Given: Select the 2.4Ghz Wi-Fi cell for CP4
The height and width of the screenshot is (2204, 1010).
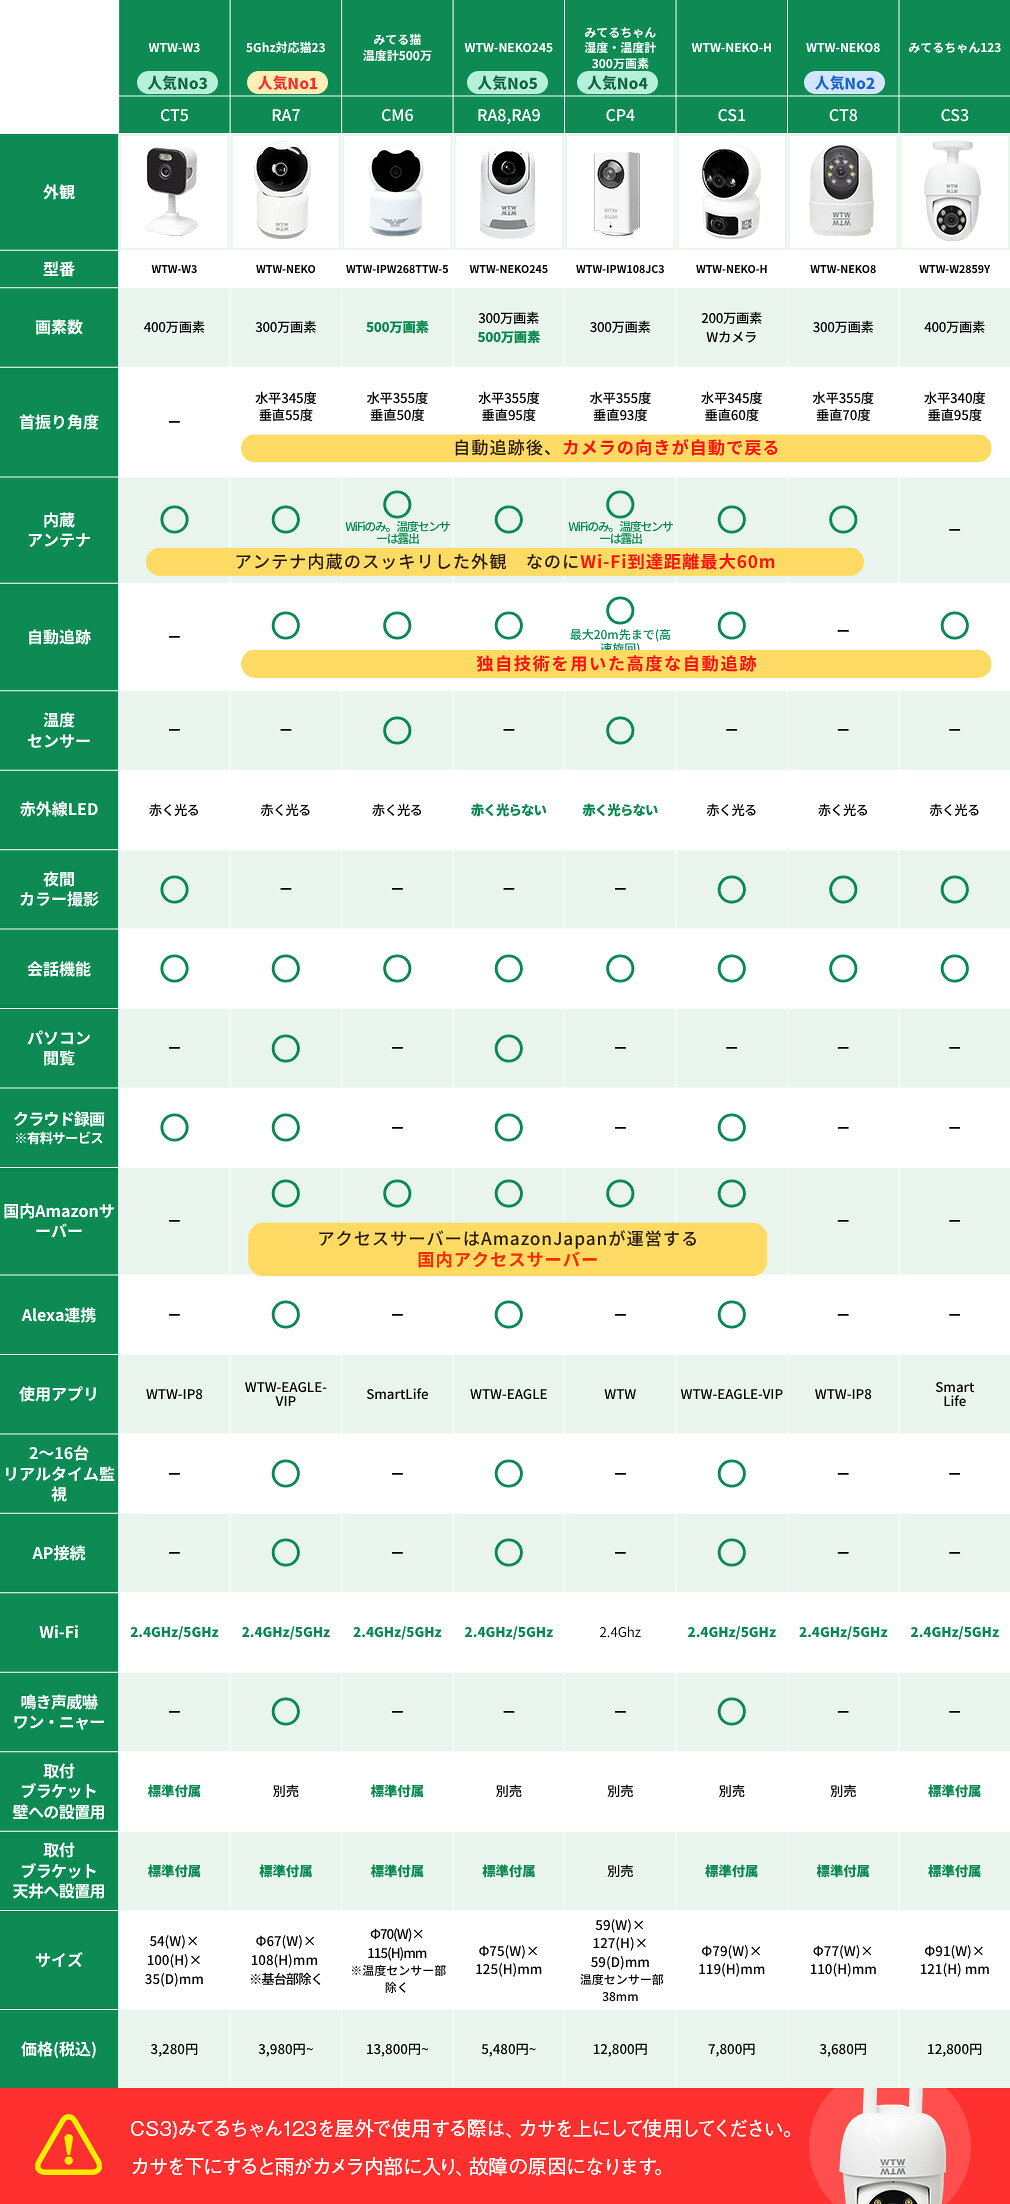Looking at the screenshot, I should point(620,1632).
